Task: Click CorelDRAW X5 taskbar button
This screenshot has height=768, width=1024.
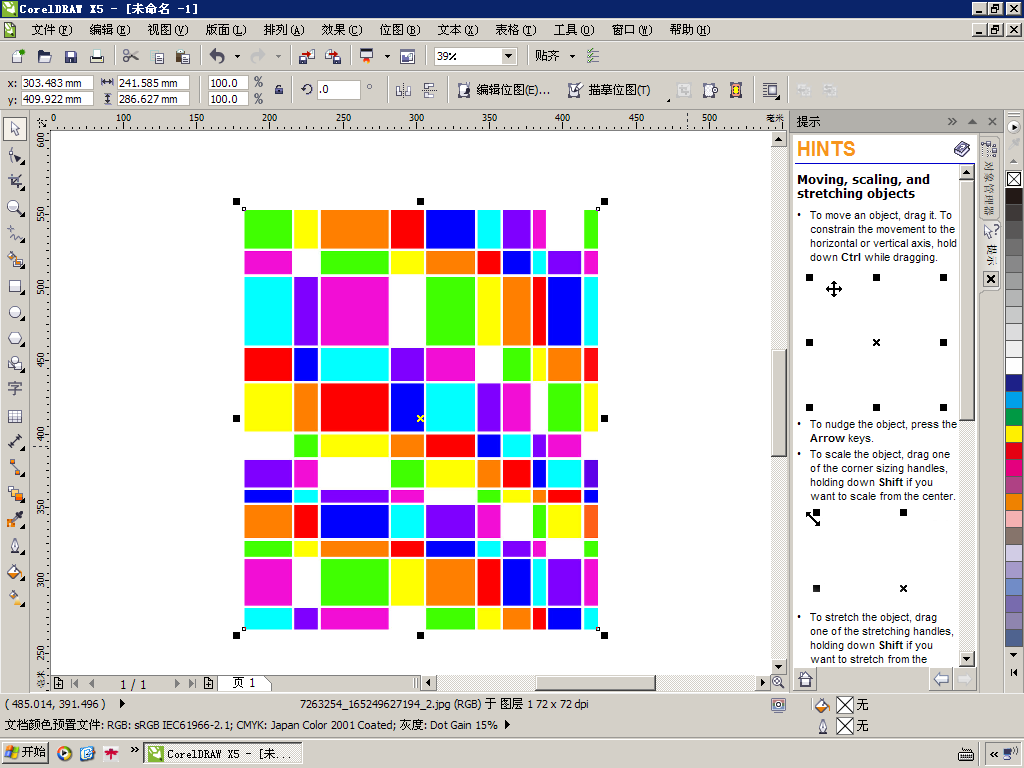Action: 223,754
